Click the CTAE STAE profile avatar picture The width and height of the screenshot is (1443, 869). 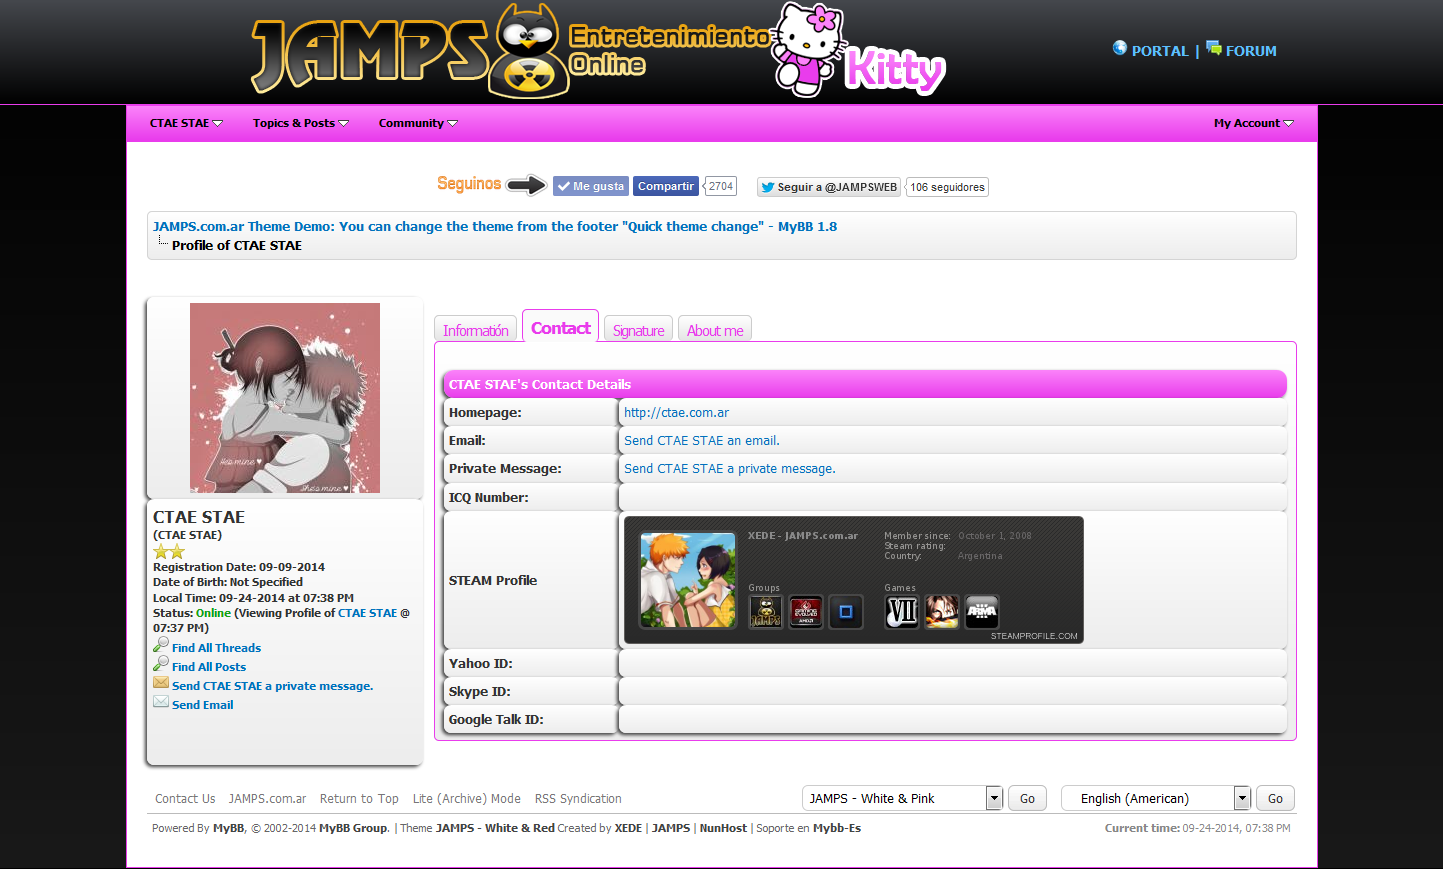285,398
